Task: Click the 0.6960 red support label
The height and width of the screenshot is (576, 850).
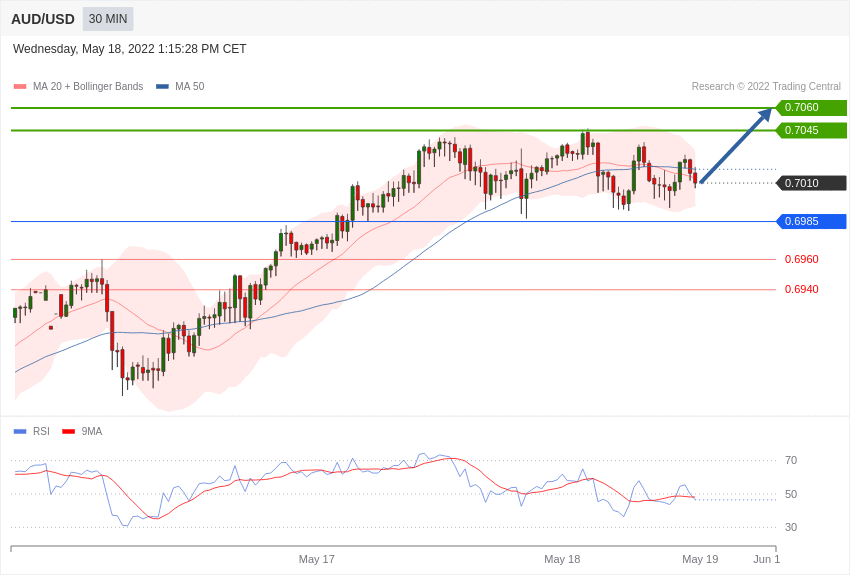Action: tap(802, 259)
